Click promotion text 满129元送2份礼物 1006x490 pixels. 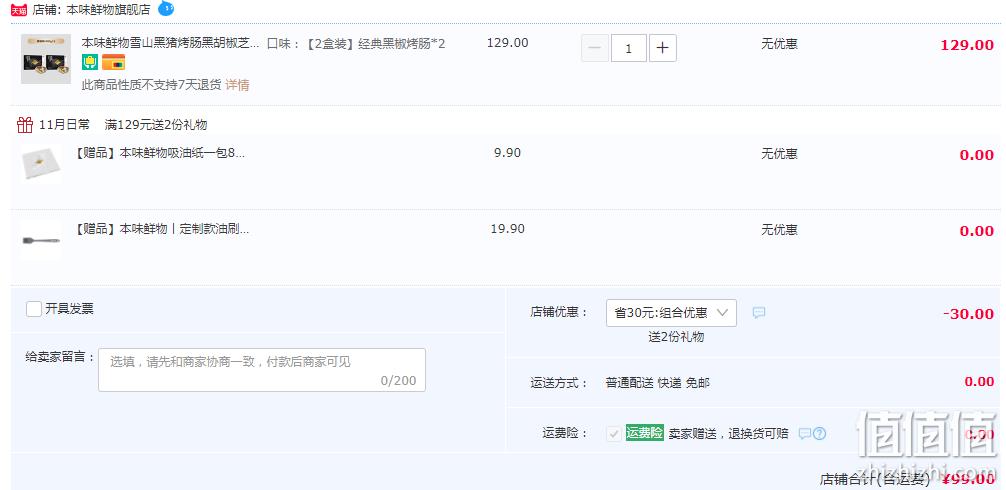[x=156, y=124]
